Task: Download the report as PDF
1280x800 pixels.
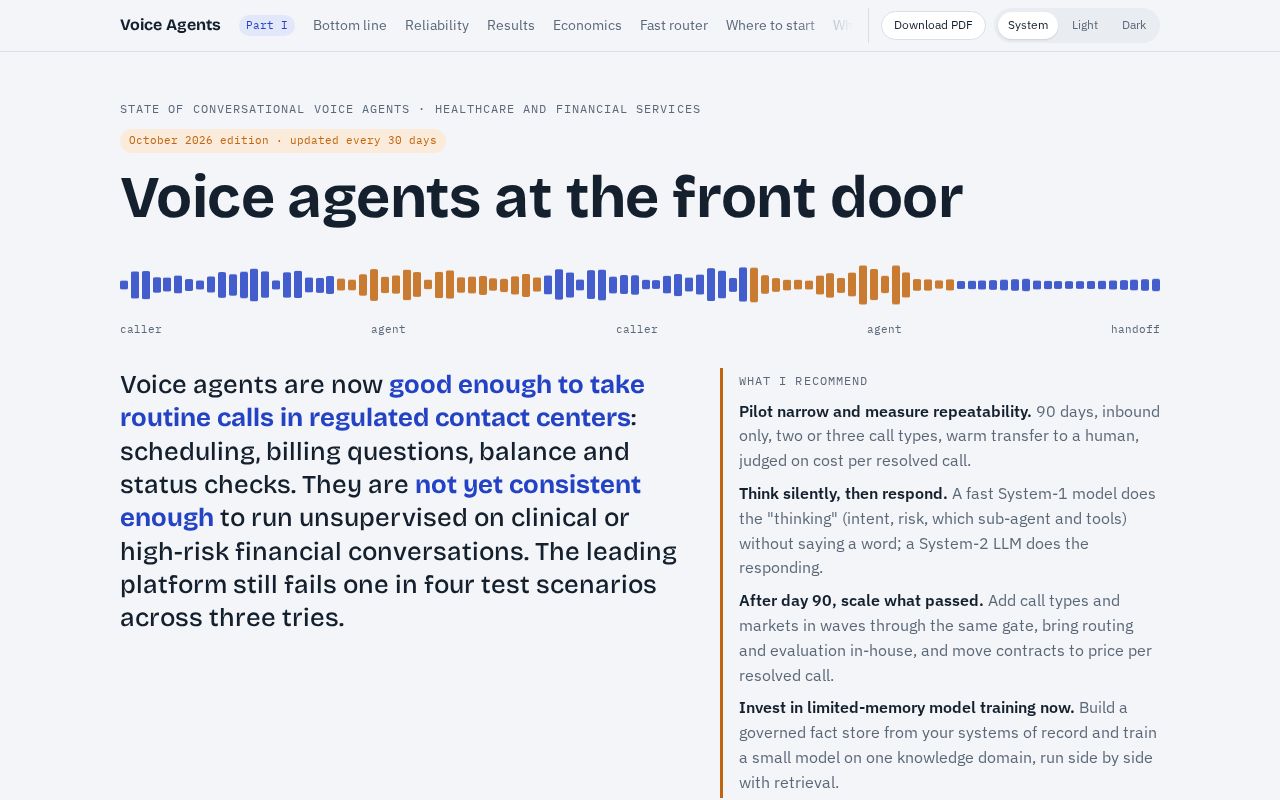Action: [x=933, y=25]
